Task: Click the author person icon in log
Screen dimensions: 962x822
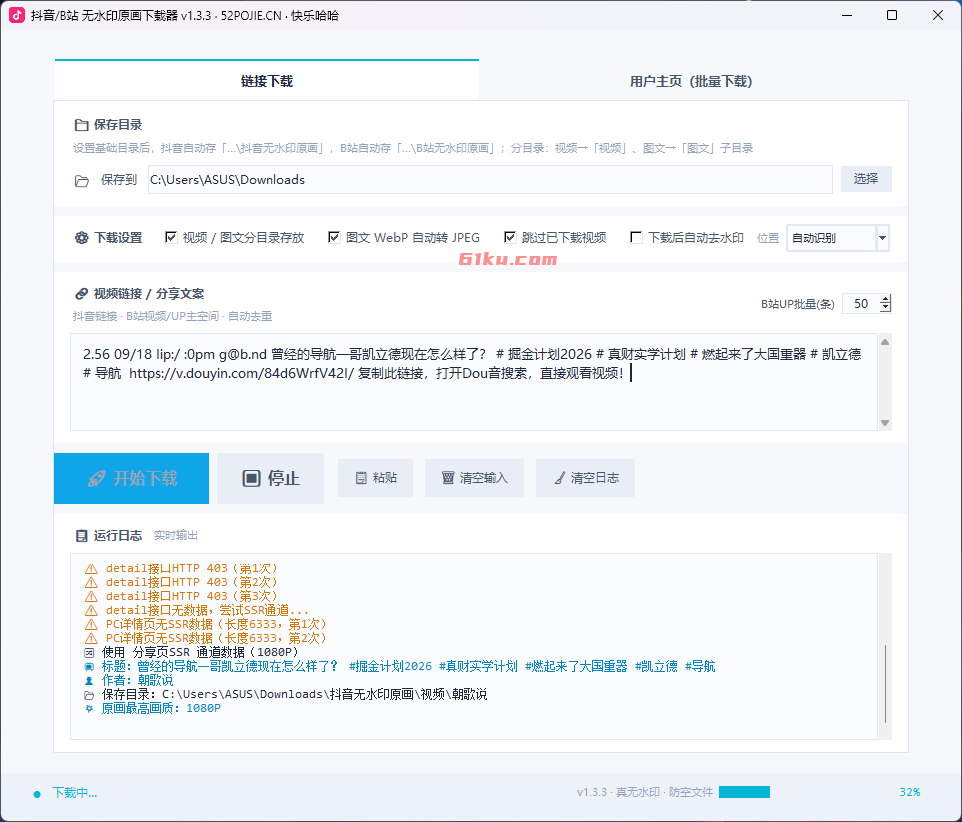Action: (90, 681)
